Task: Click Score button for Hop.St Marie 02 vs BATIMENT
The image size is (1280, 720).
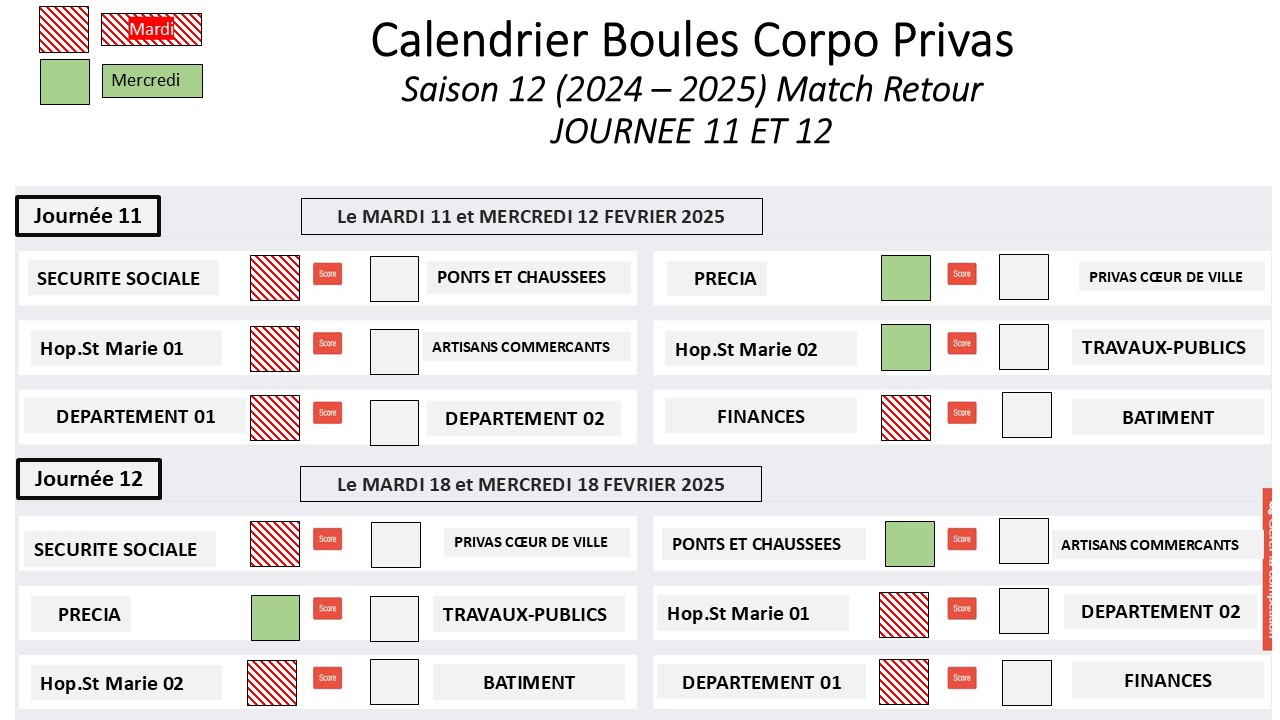Action: (x=327, y=677)
